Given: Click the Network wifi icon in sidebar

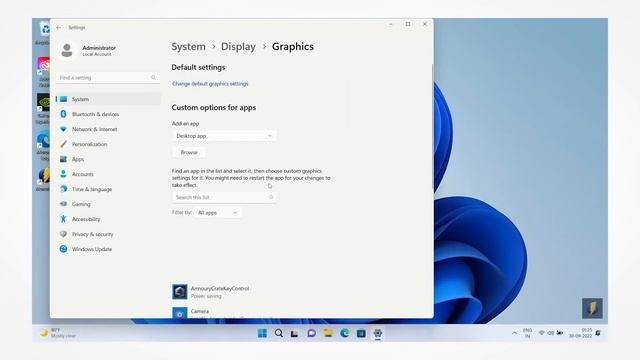Looking at the screenshot, I should (x=63, y=129).
